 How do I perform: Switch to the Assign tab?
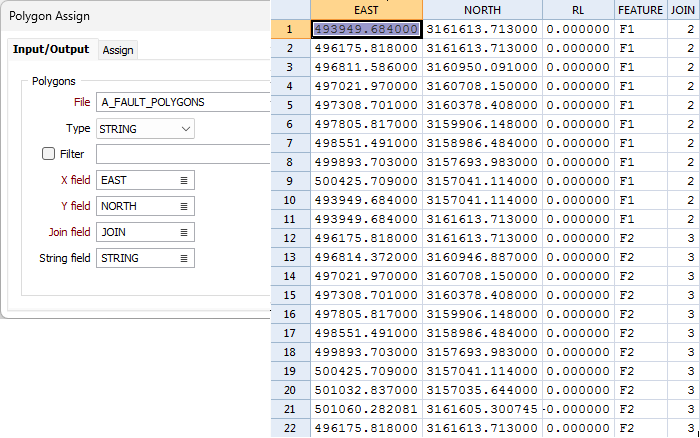coord(118,50)
